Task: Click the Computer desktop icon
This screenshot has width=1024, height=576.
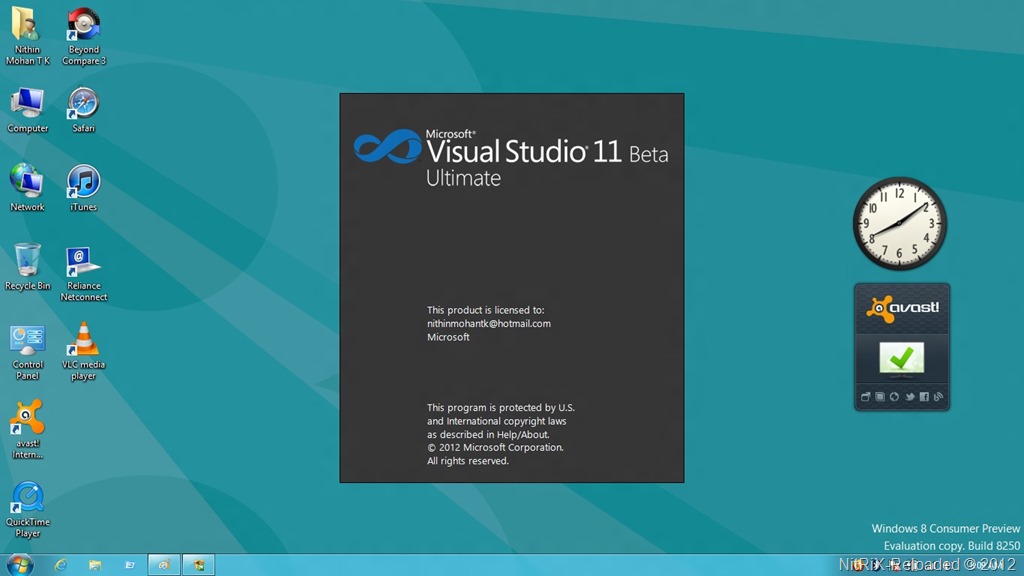Action: tap(27, 104)
